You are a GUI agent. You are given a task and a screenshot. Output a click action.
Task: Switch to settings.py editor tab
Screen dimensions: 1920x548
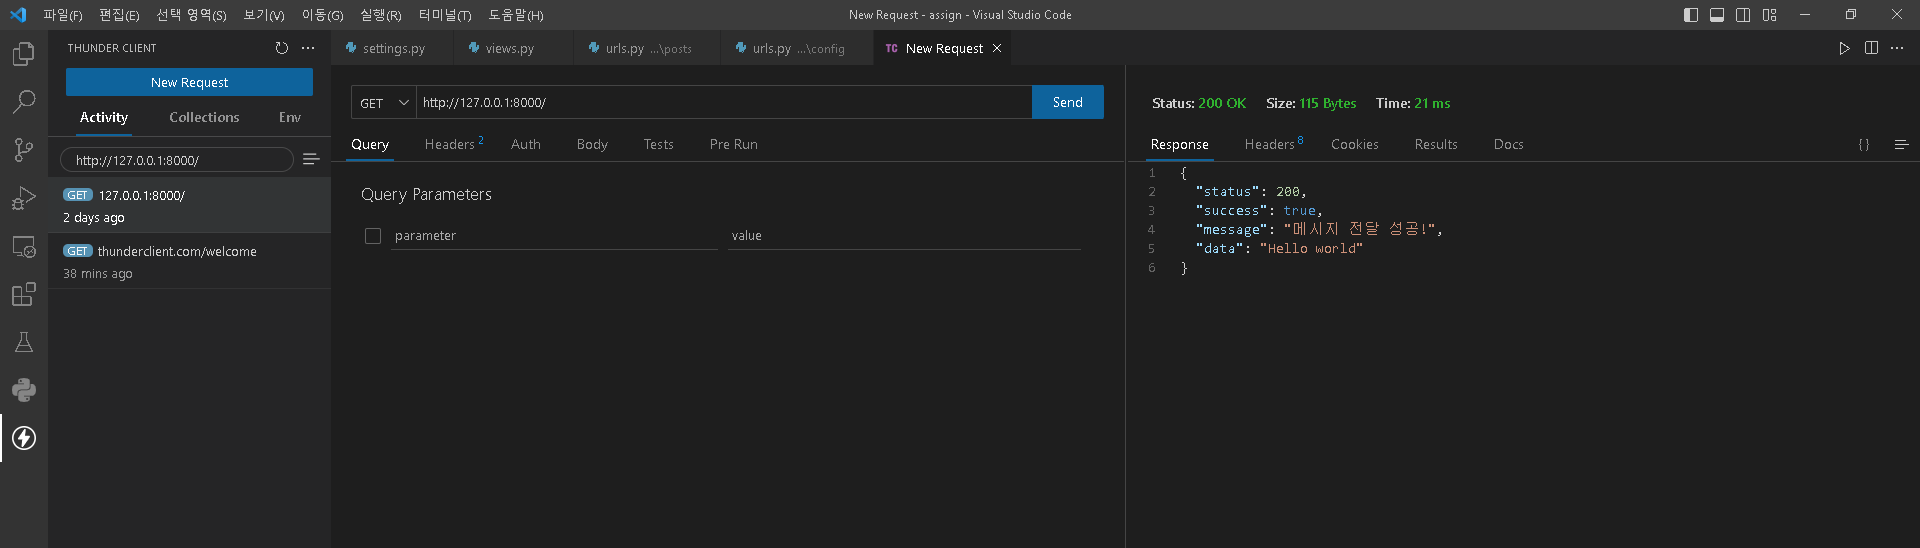coord(393,48)
